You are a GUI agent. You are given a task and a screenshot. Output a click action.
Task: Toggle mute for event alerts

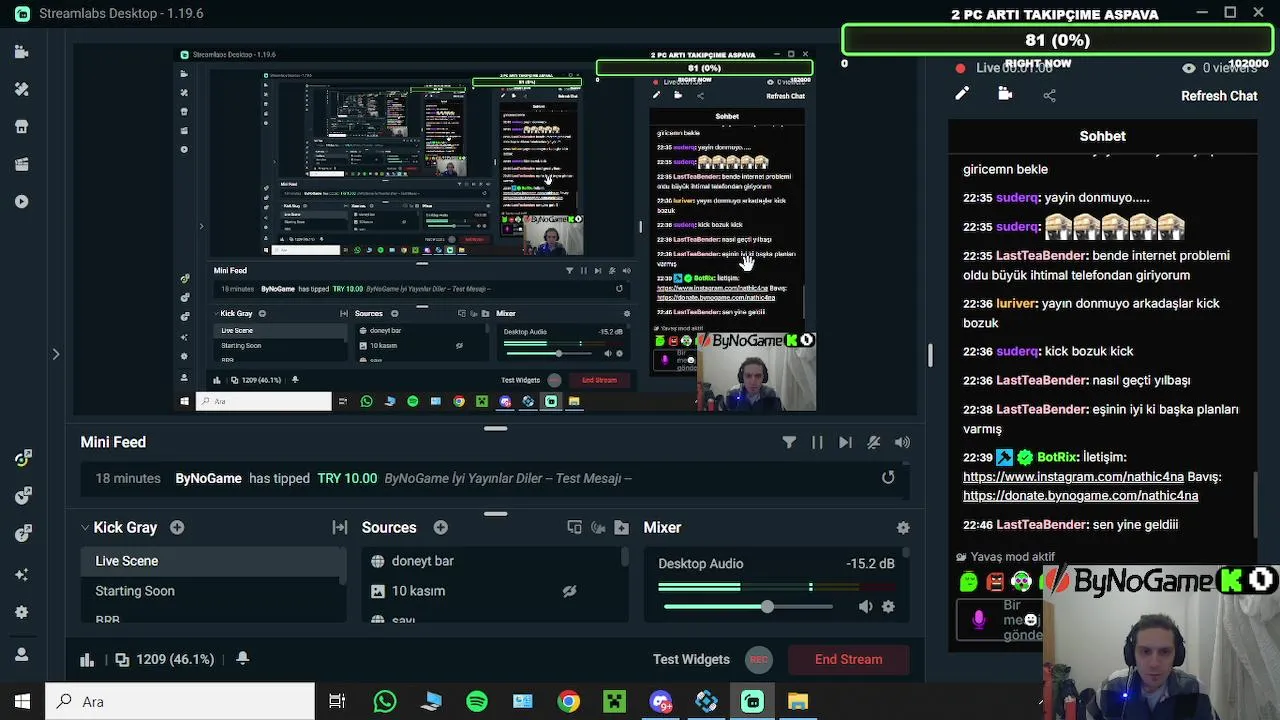click(874, 442)
